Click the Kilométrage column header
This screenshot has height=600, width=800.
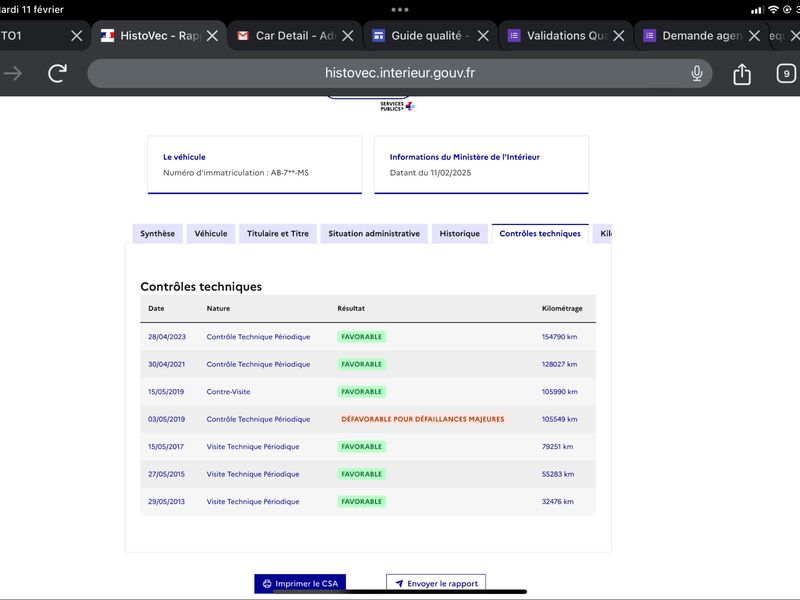[x=562, y=308]
